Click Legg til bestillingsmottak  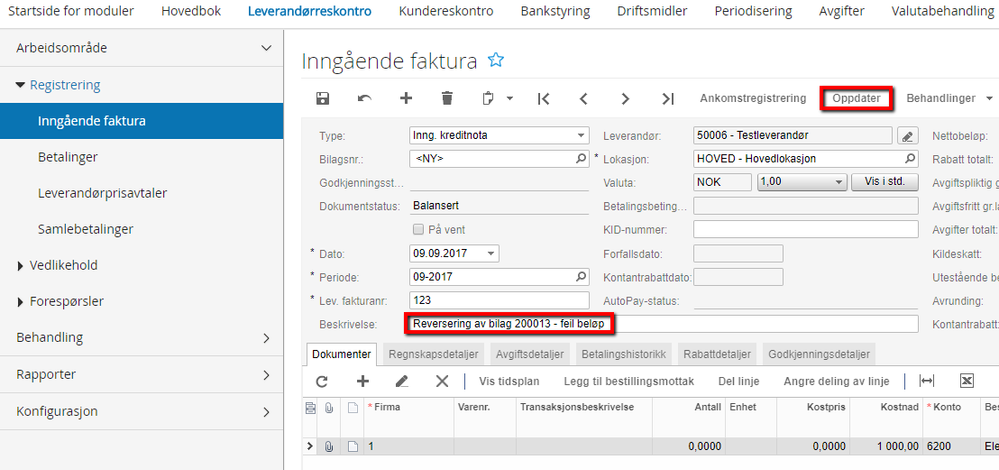629,381
